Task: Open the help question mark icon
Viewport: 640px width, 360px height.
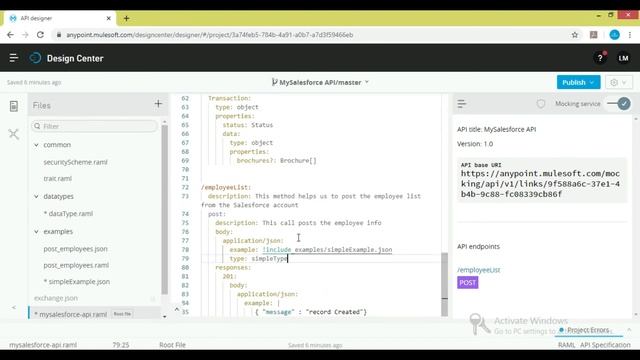Action: tap(600, 58)
